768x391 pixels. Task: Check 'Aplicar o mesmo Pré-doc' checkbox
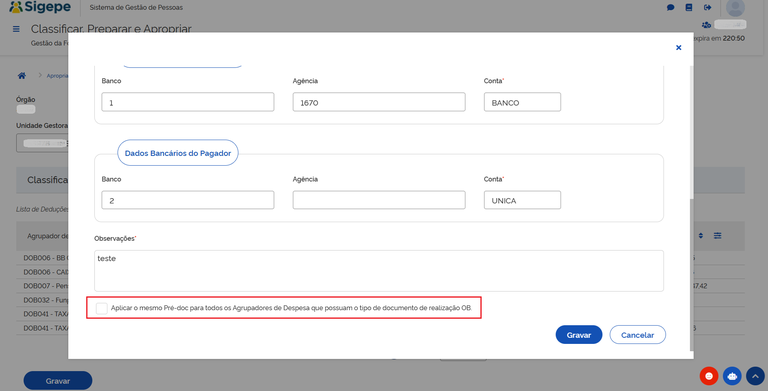(x=102, y=308)
